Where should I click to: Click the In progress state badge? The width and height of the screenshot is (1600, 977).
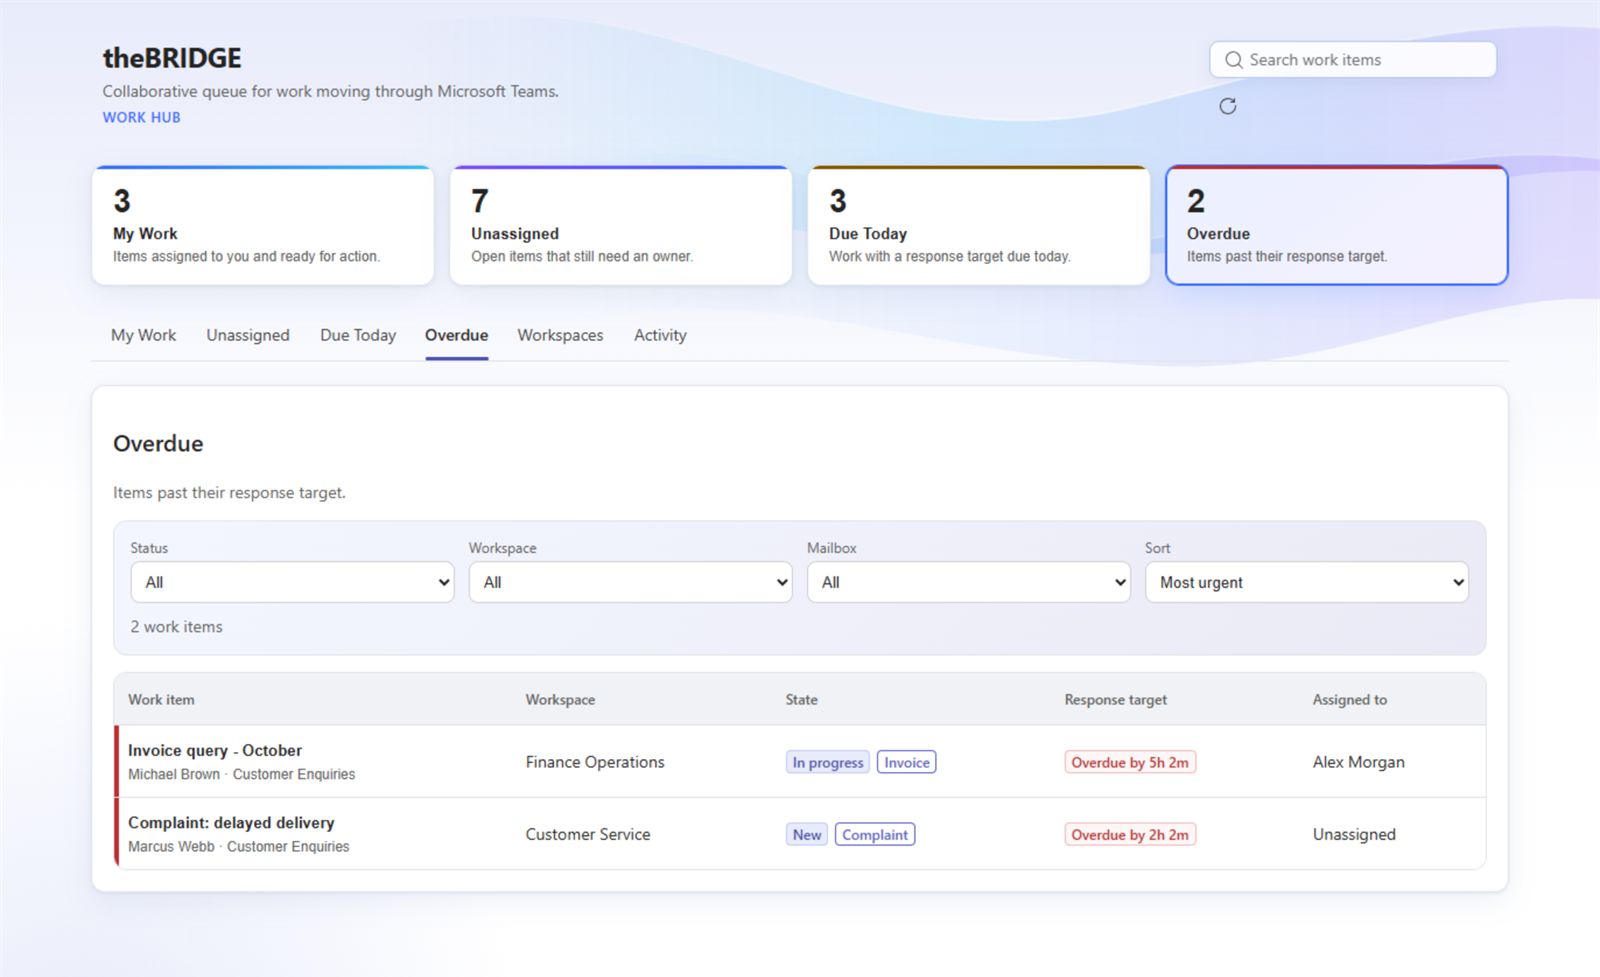(828, 762)
